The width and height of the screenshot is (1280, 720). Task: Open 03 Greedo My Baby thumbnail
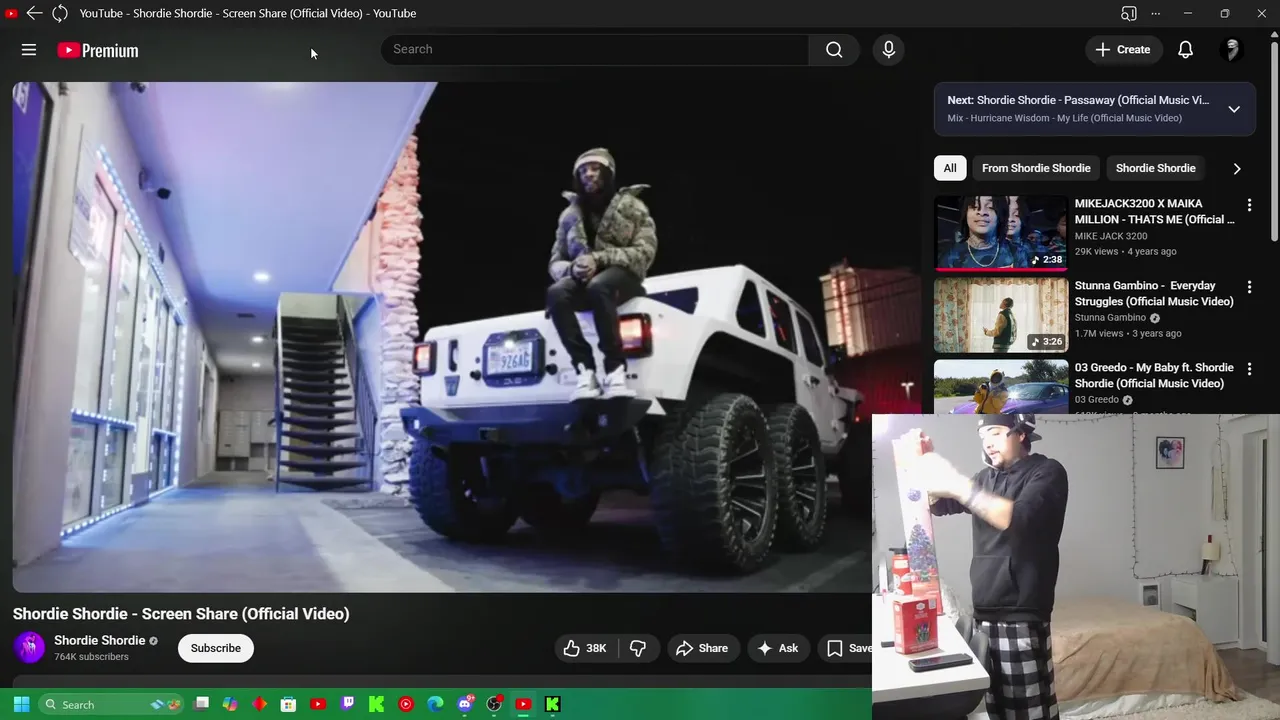tap(1000, 387)
